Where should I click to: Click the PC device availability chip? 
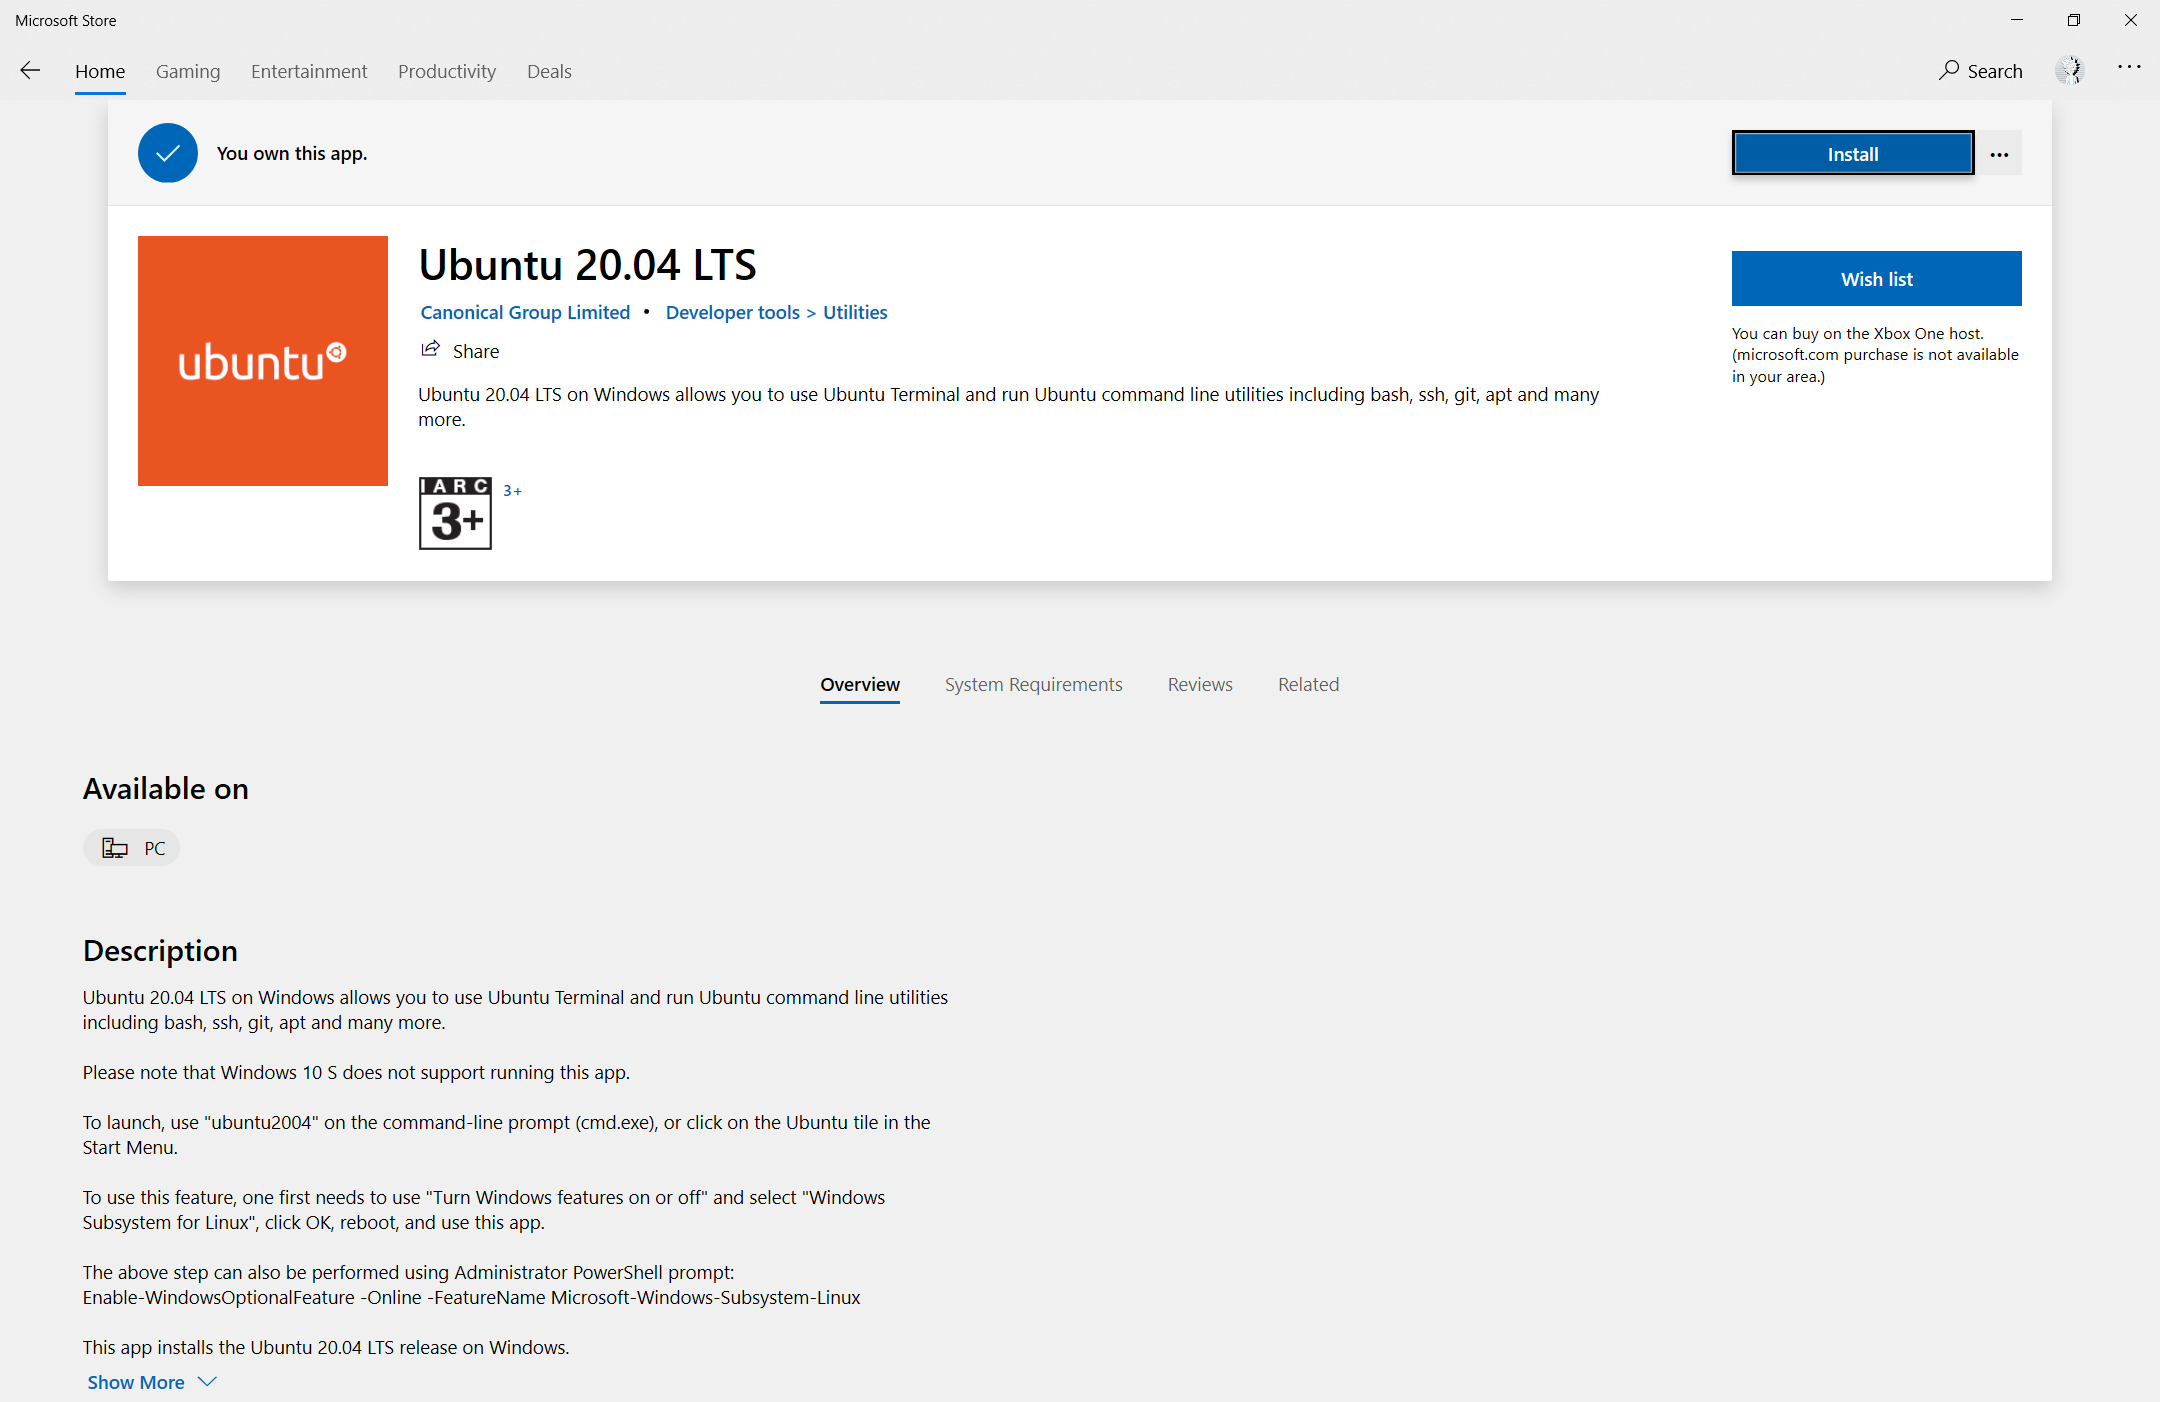(x=132, y=848)
